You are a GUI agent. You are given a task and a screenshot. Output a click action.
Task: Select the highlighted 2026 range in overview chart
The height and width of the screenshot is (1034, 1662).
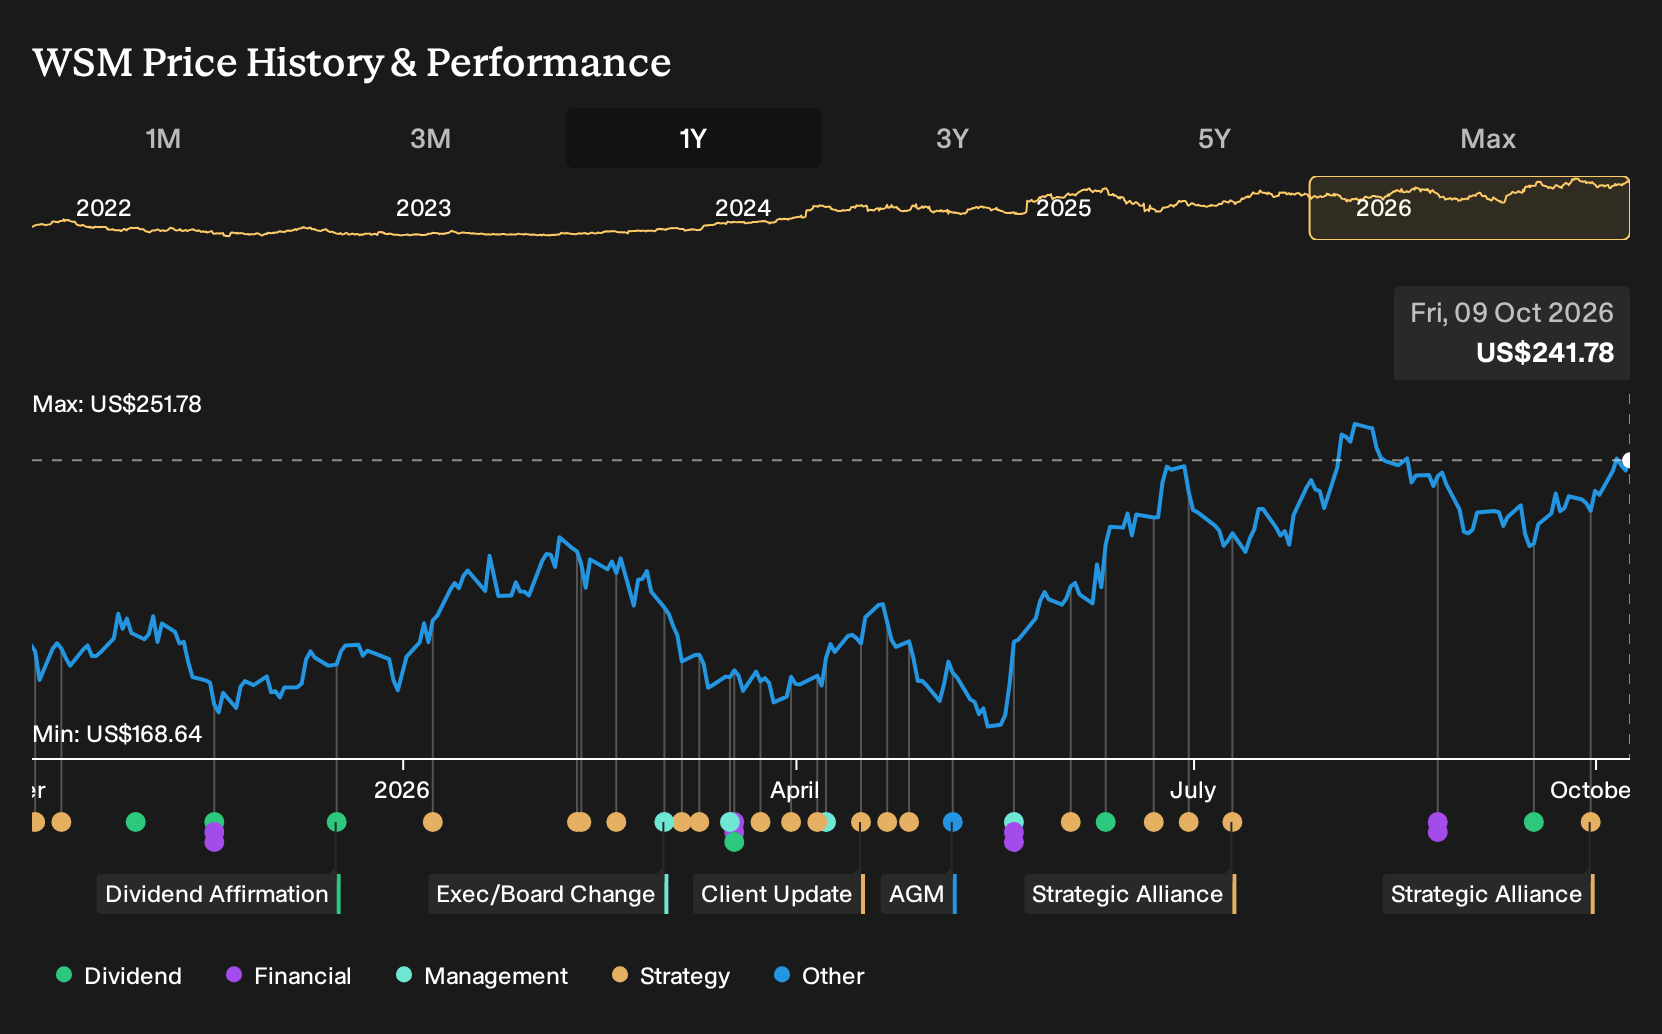pos(1469,208)
